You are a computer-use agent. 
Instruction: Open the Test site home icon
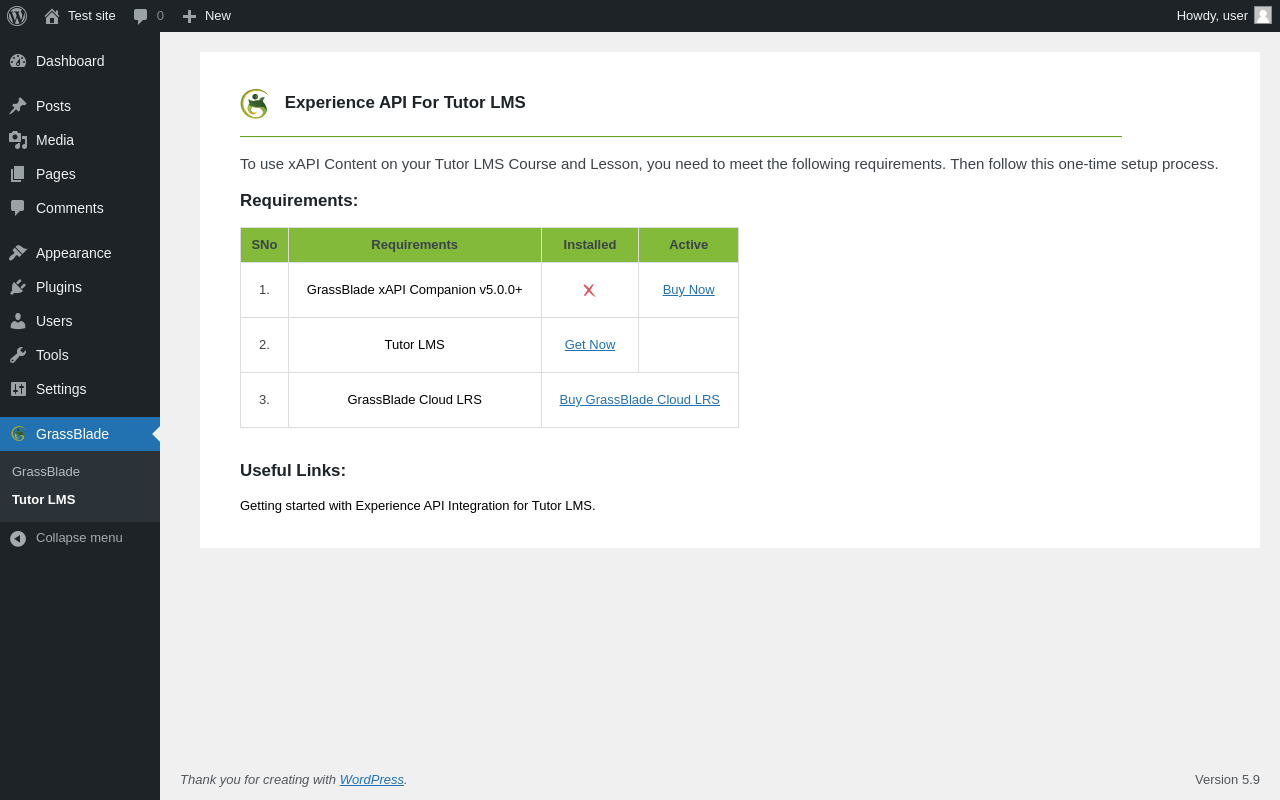(52, 16)
